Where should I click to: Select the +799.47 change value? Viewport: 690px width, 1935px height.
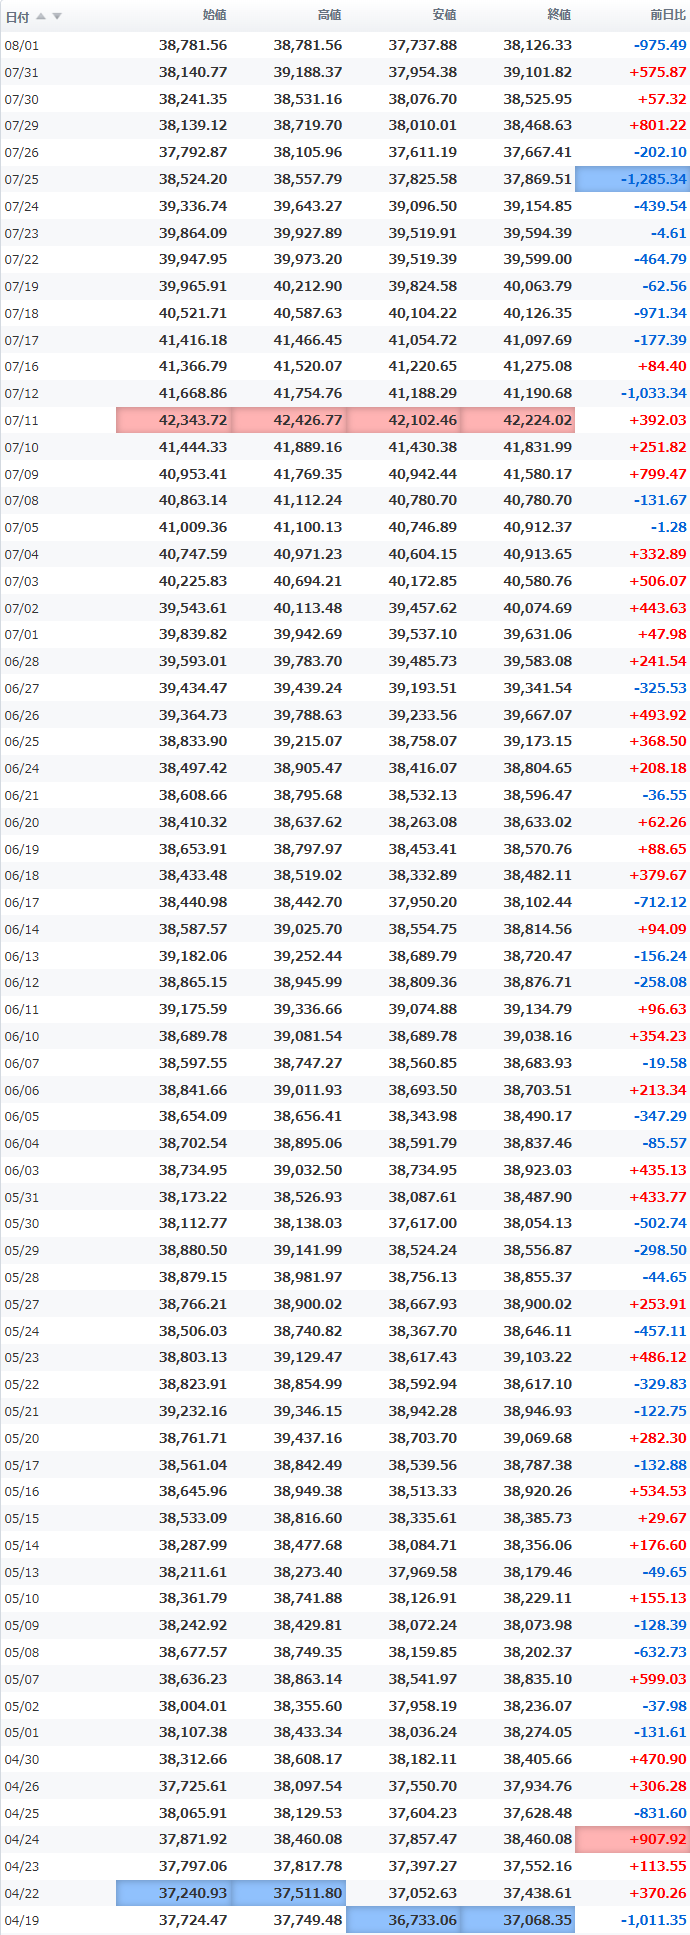coord(658,474)
